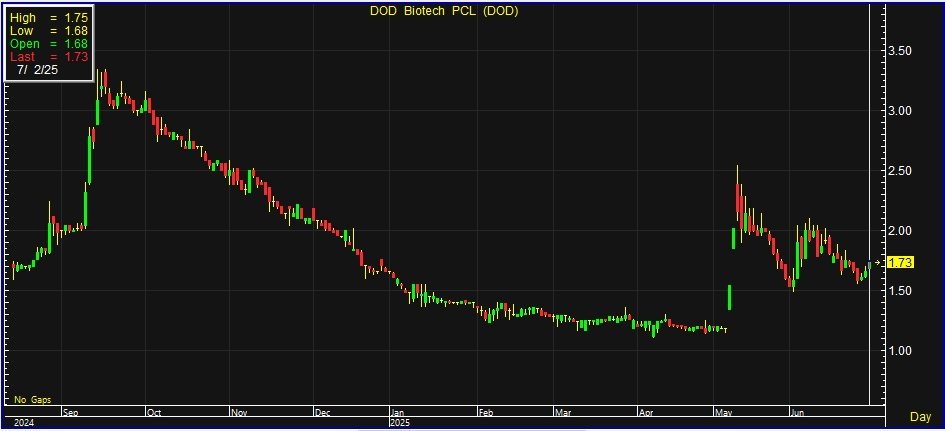Click the 1.00 price axis label

pyautogui.click(x=902, y=351)
